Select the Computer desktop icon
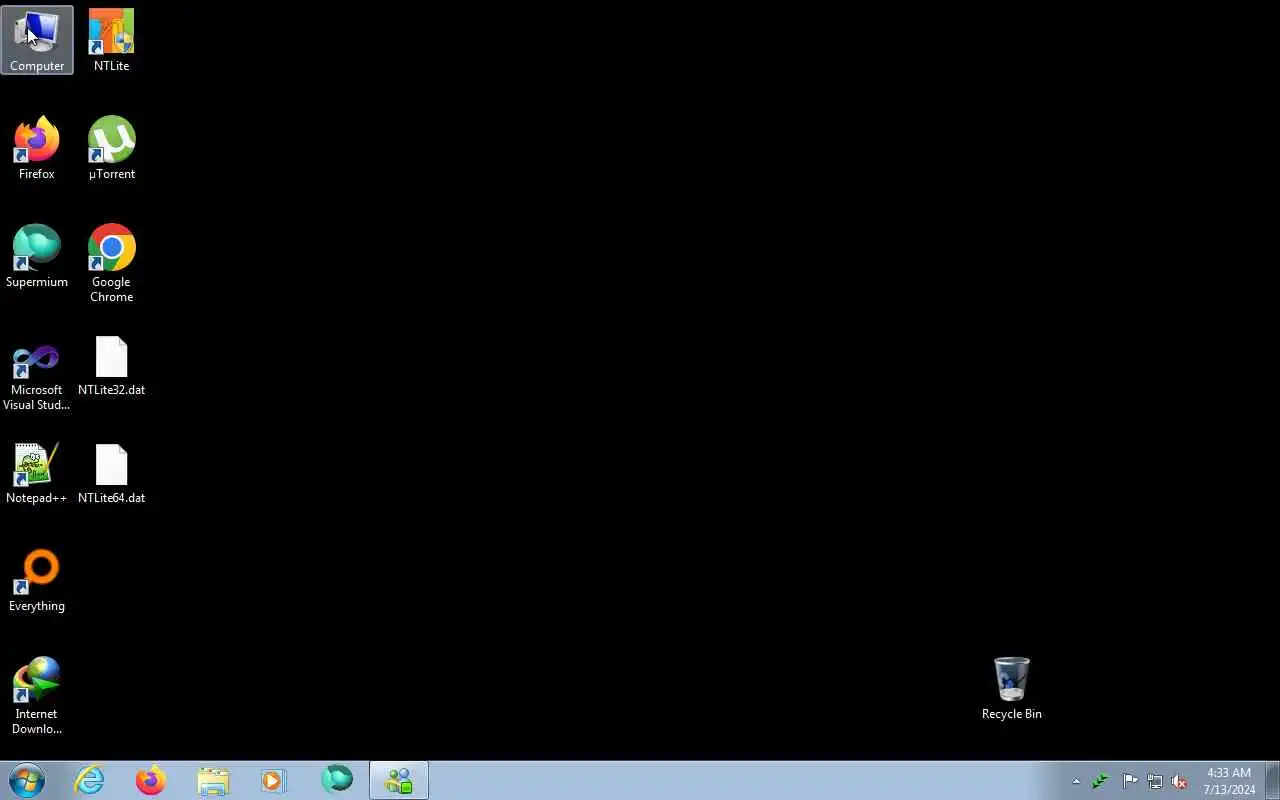The image size is (1280, 800). tap(37, 40)
